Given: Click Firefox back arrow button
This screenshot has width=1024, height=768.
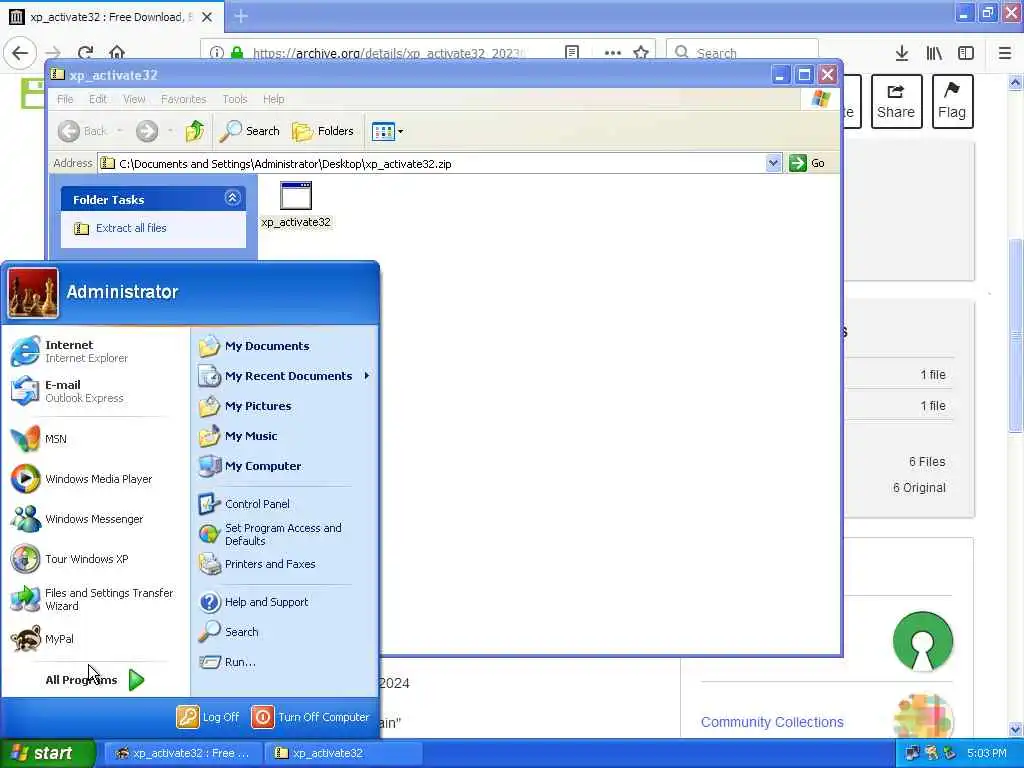Looking at the screenshot, I should tap(20, 53).
